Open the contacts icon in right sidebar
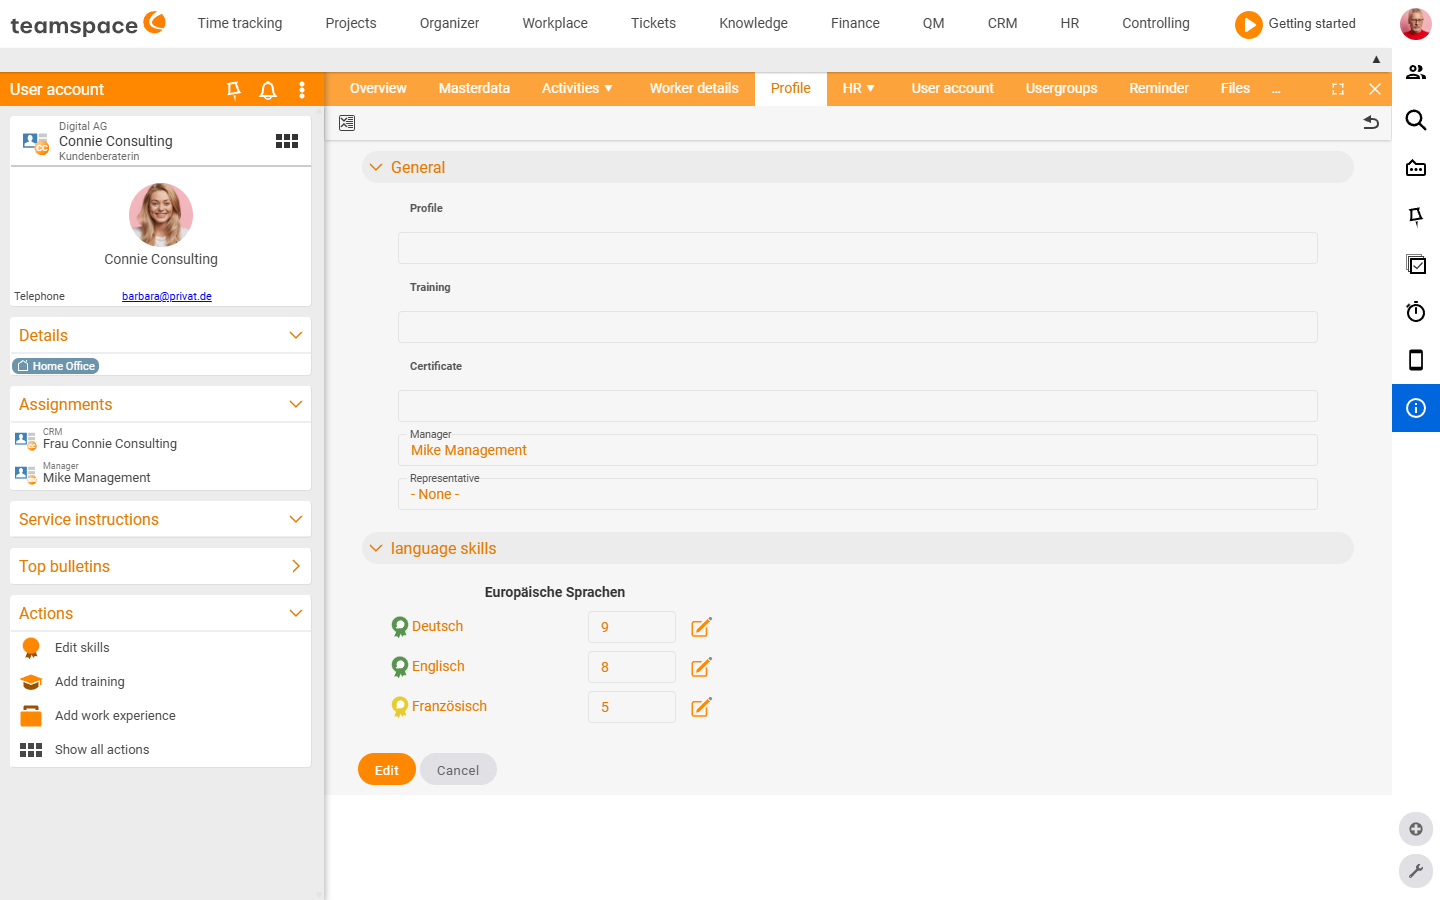The height and width of the screenshot is (900, 1440). click(x=1416, y=72)
